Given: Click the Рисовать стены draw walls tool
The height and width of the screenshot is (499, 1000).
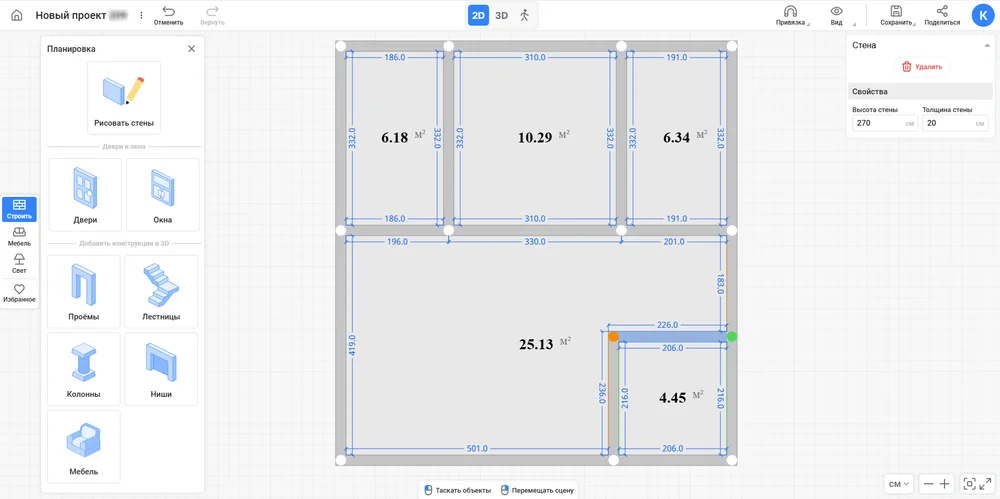Looking at the screenshot, I should (x=125, y=97).
